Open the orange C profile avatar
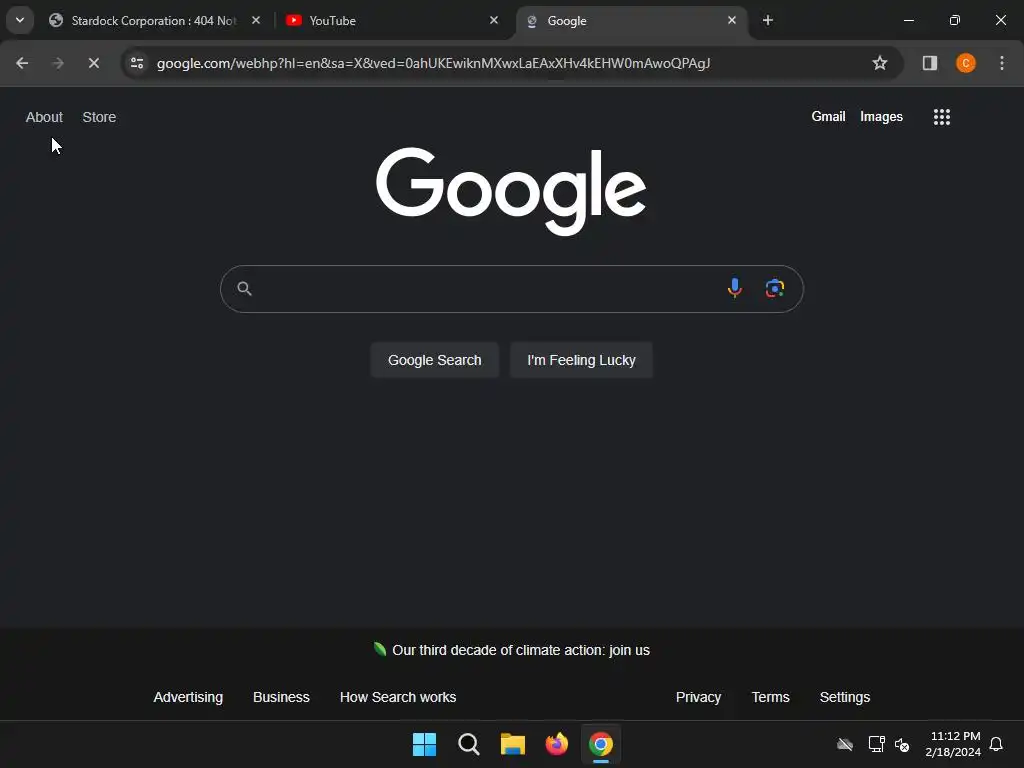This screenshot has width=1024, height=768. tap(966, 63)
